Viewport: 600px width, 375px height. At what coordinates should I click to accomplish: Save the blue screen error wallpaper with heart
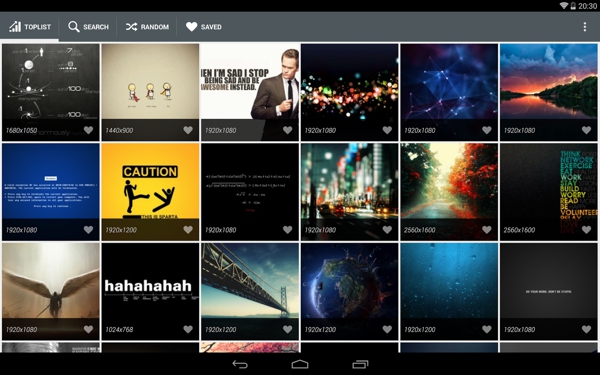pos(88,230)
